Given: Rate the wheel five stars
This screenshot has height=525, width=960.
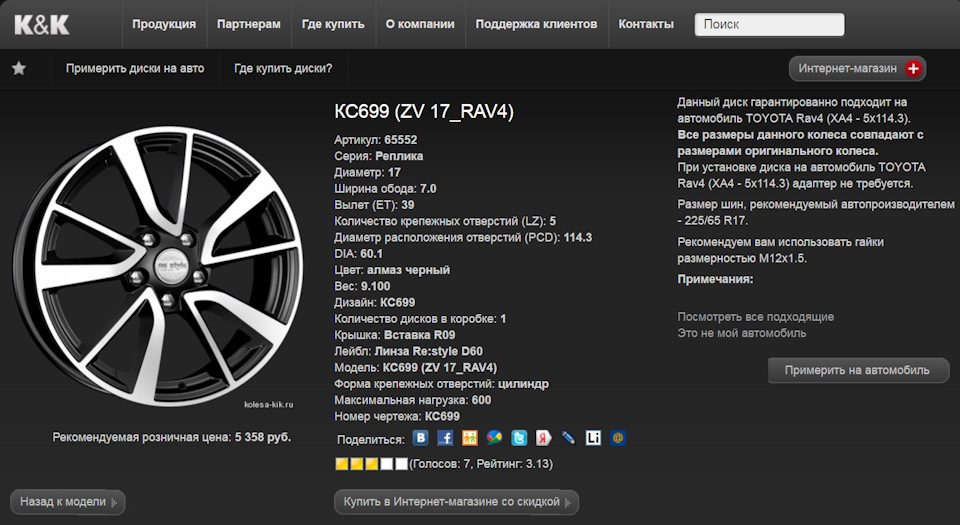Looking at the screenshot, I should click(x=401, y=464).
